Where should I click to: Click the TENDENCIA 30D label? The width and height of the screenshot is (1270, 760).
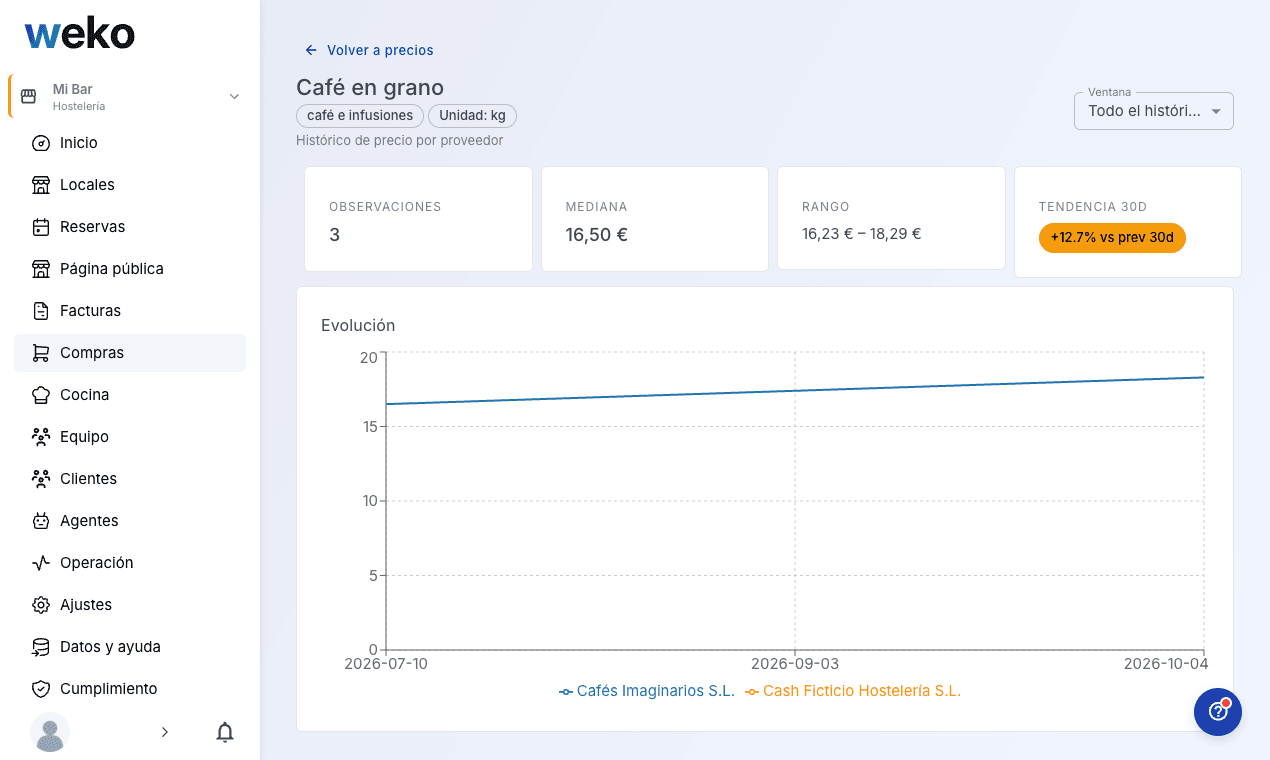(1092, 207)
